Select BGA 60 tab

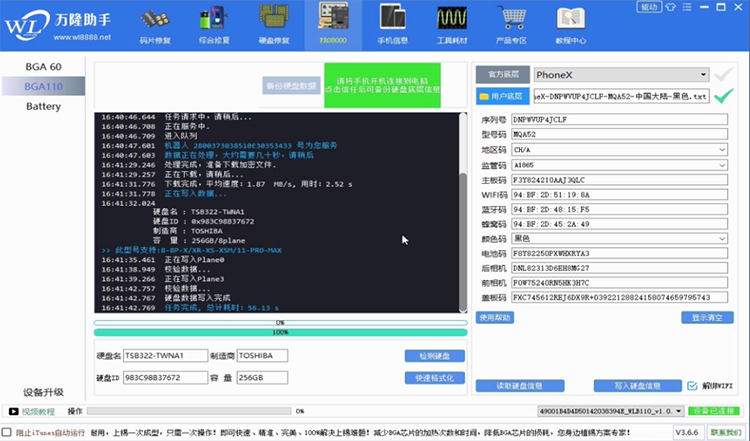(x=43, y=67)
